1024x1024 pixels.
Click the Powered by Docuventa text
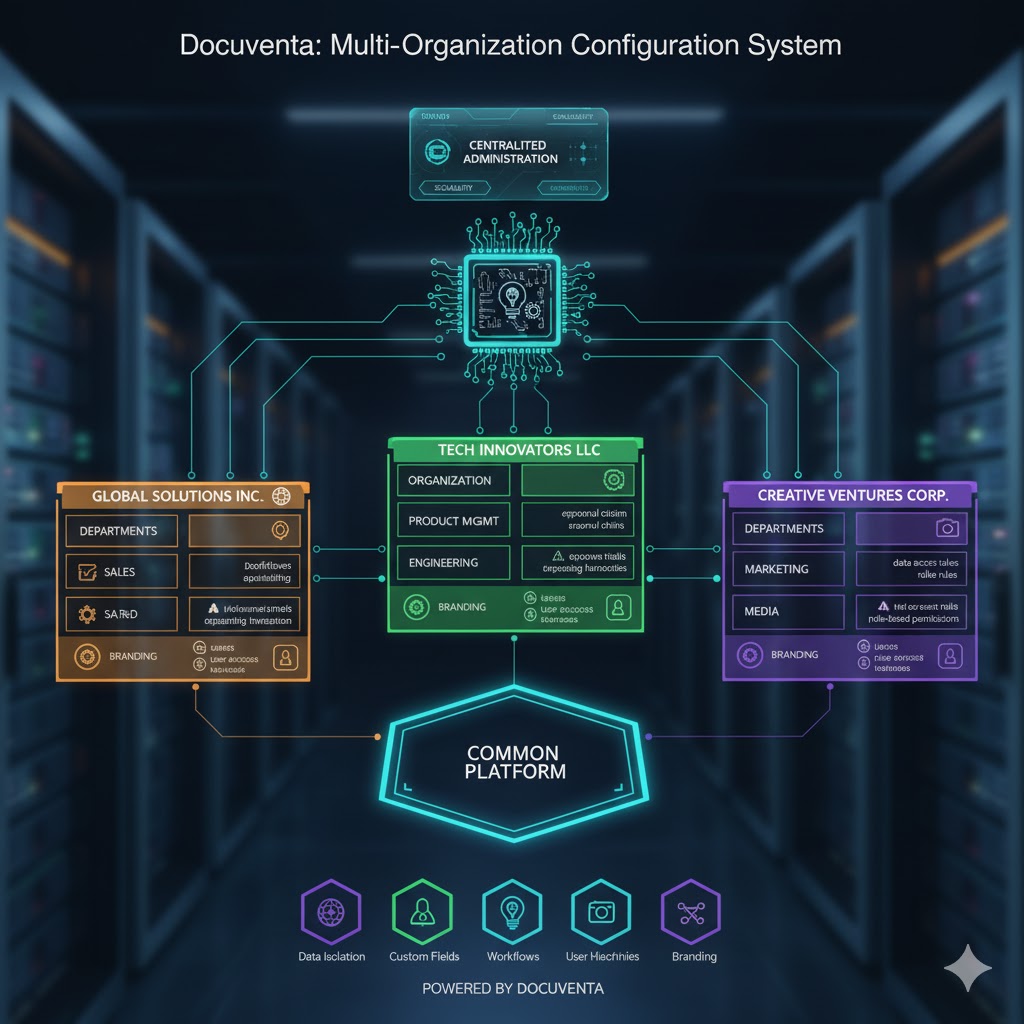point(512,989)
